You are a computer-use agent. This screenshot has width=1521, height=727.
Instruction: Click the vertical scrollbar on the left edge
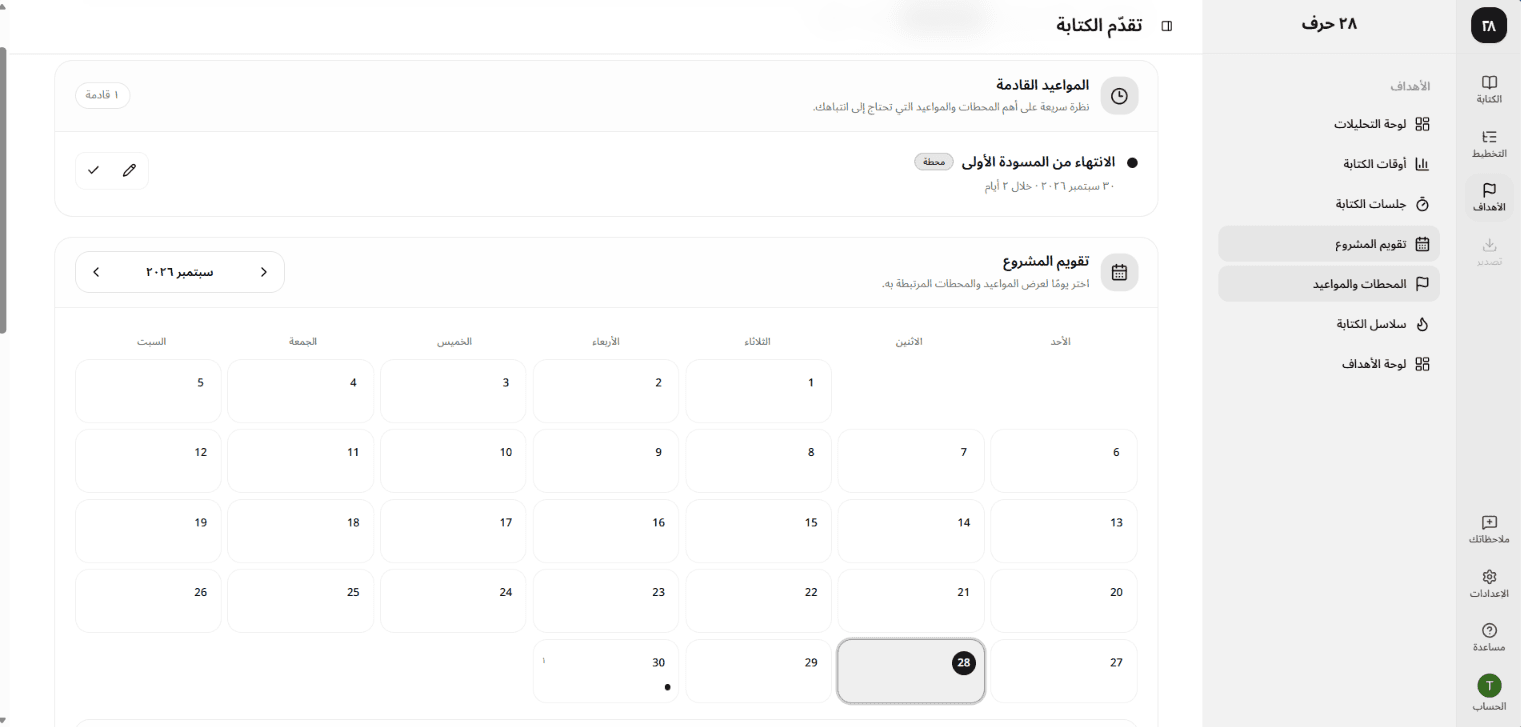pos(4,190)
